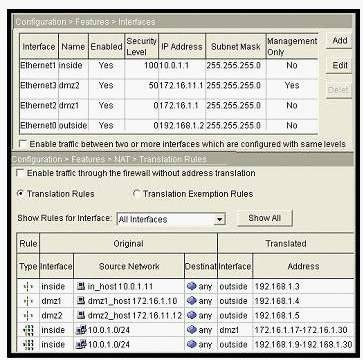Click Edit interface button
This screenshot has height=360, width=363.
coord(339,65)
